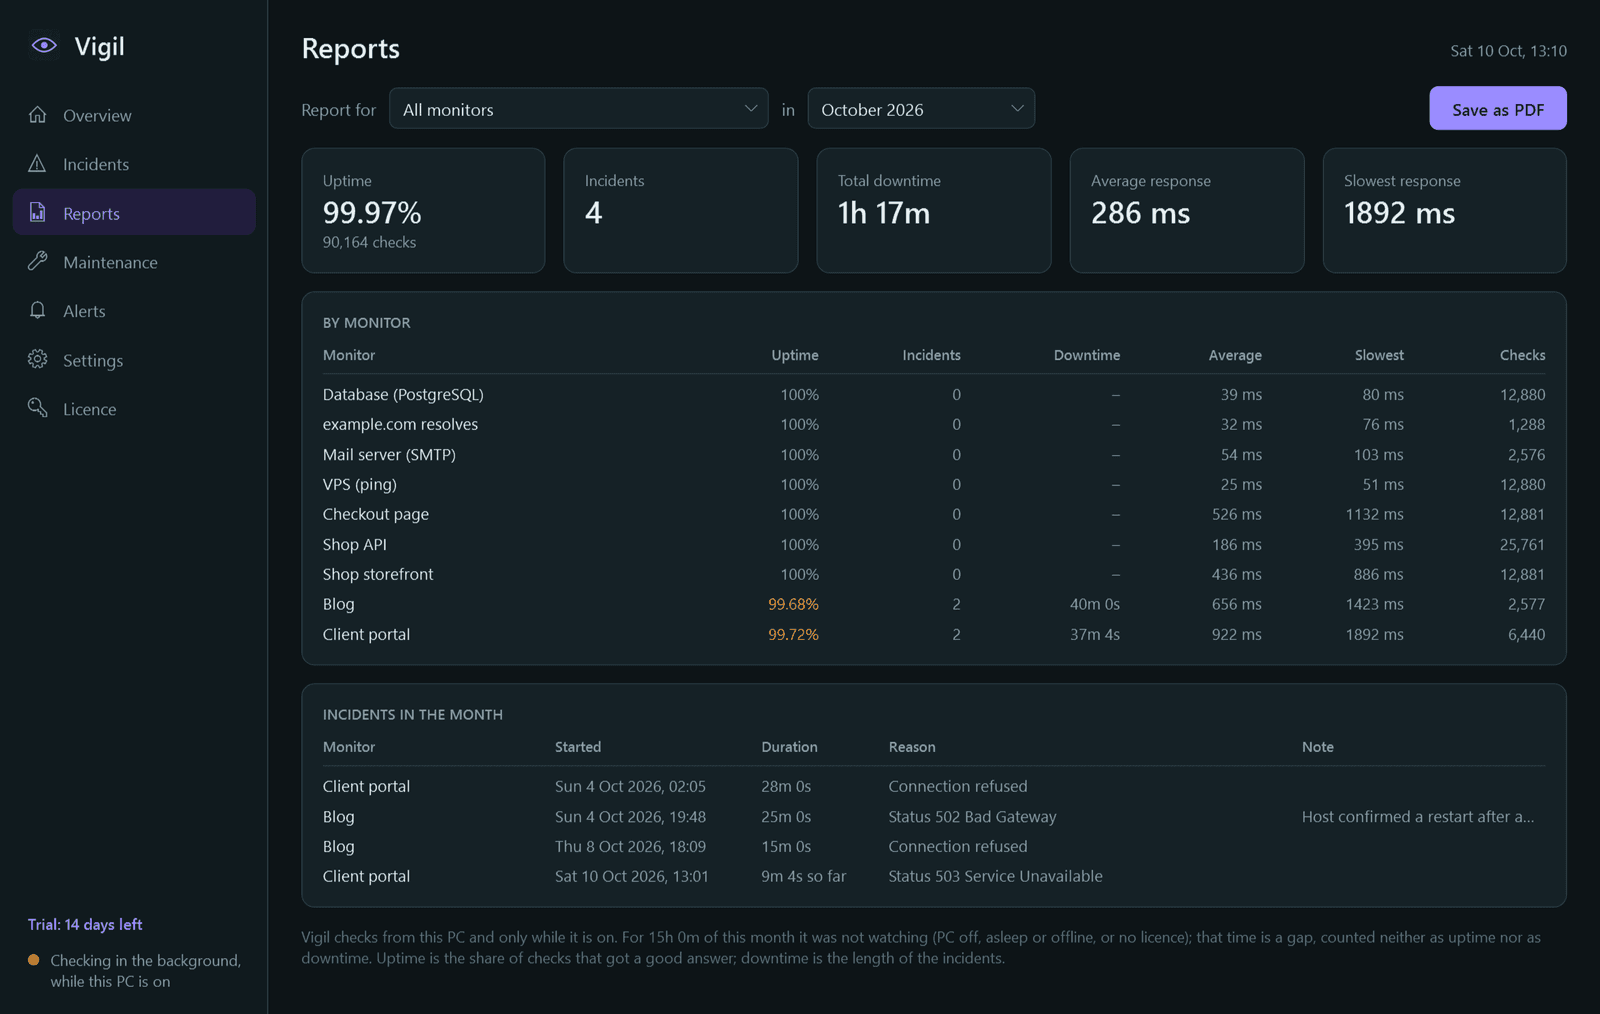Select the Database (PostgreSQL) monitor row

934,395
